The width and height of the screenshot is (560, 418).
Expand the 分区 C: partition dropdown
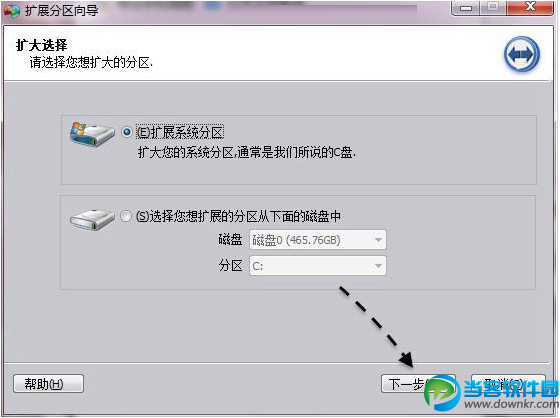(x=318, y=266)
